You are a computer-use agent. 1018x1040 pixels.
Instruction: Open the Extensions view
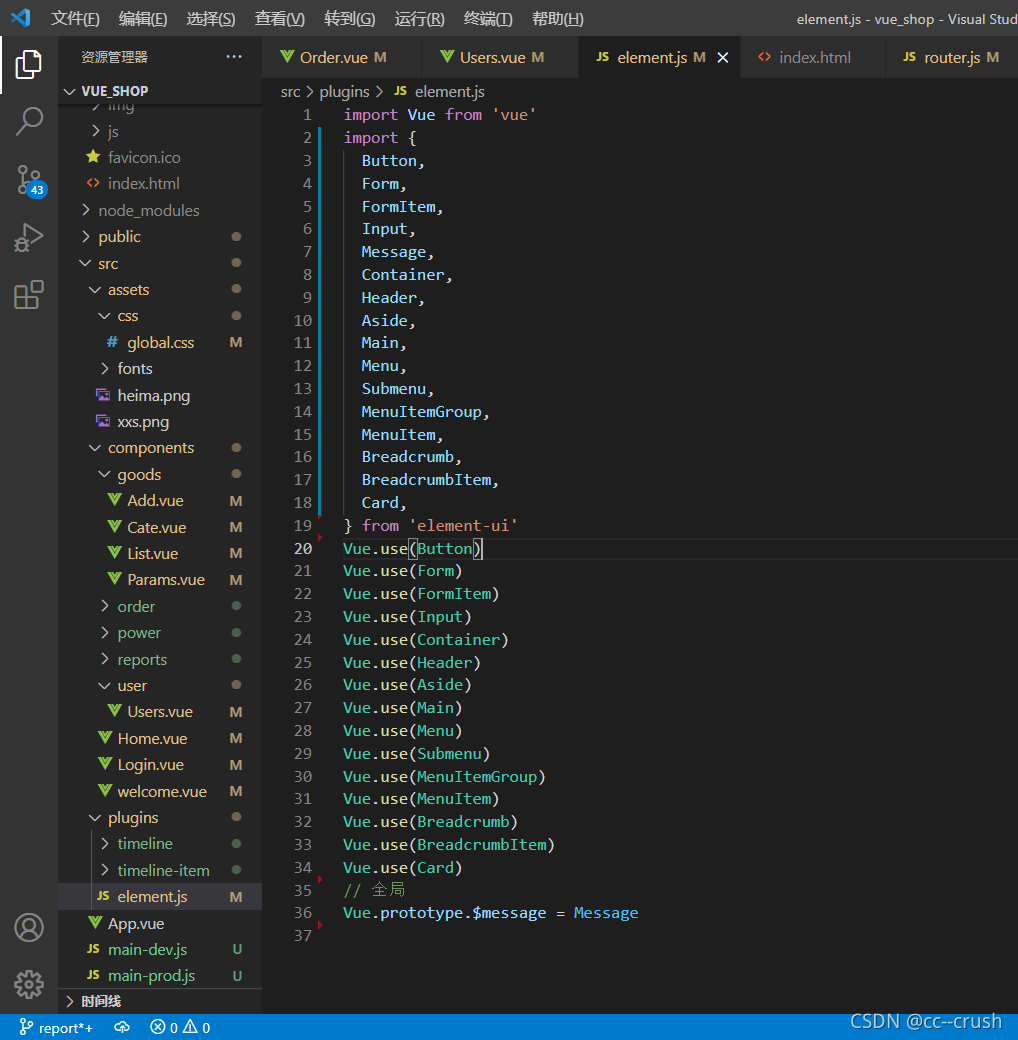(29, 294)
